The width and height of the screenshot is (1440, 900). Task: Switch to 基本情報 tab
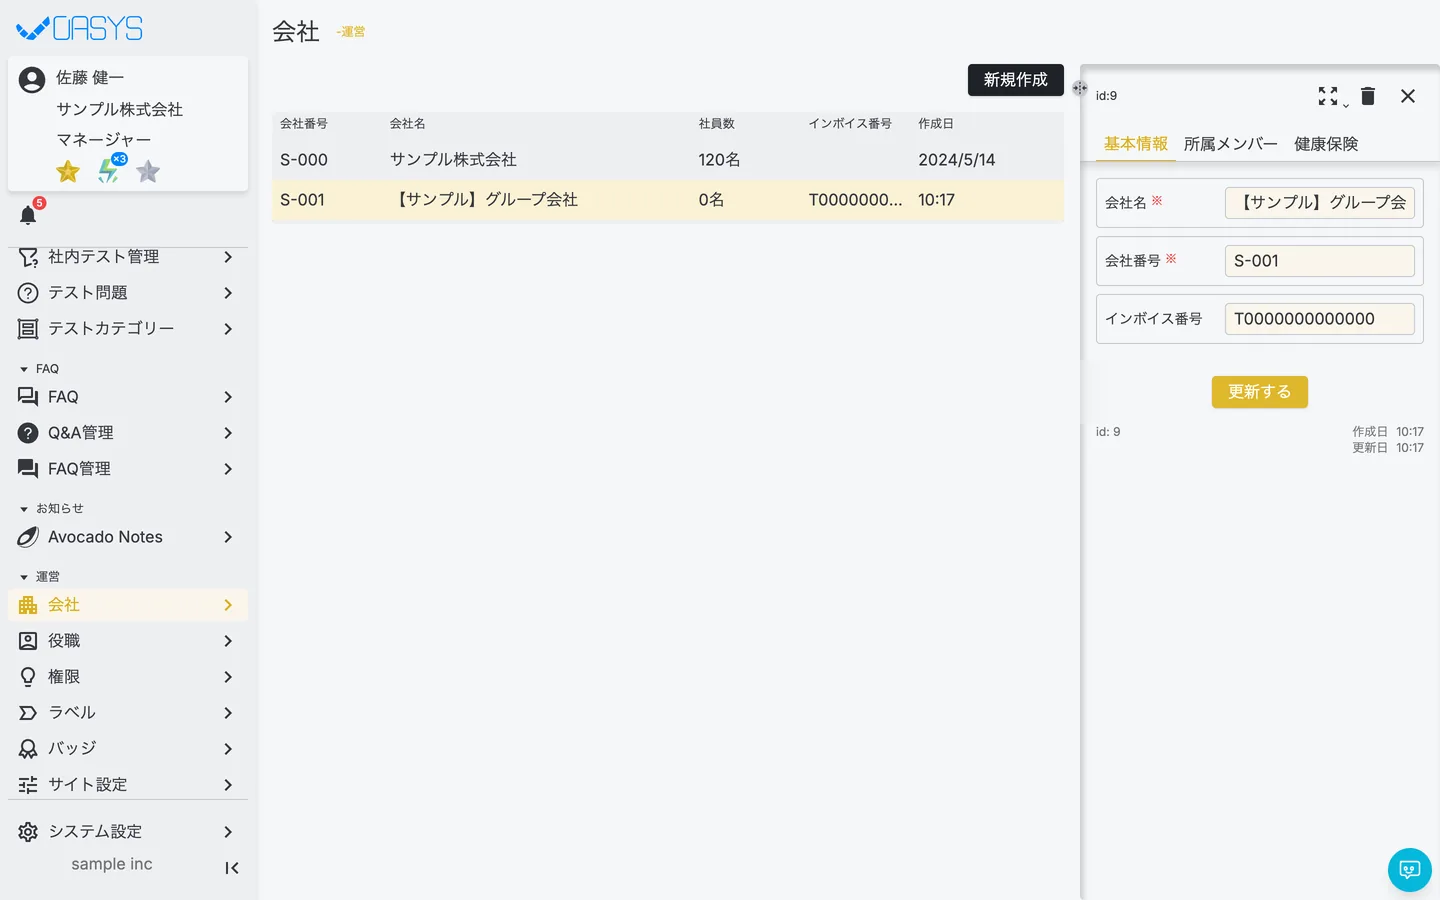[1135, 144]
